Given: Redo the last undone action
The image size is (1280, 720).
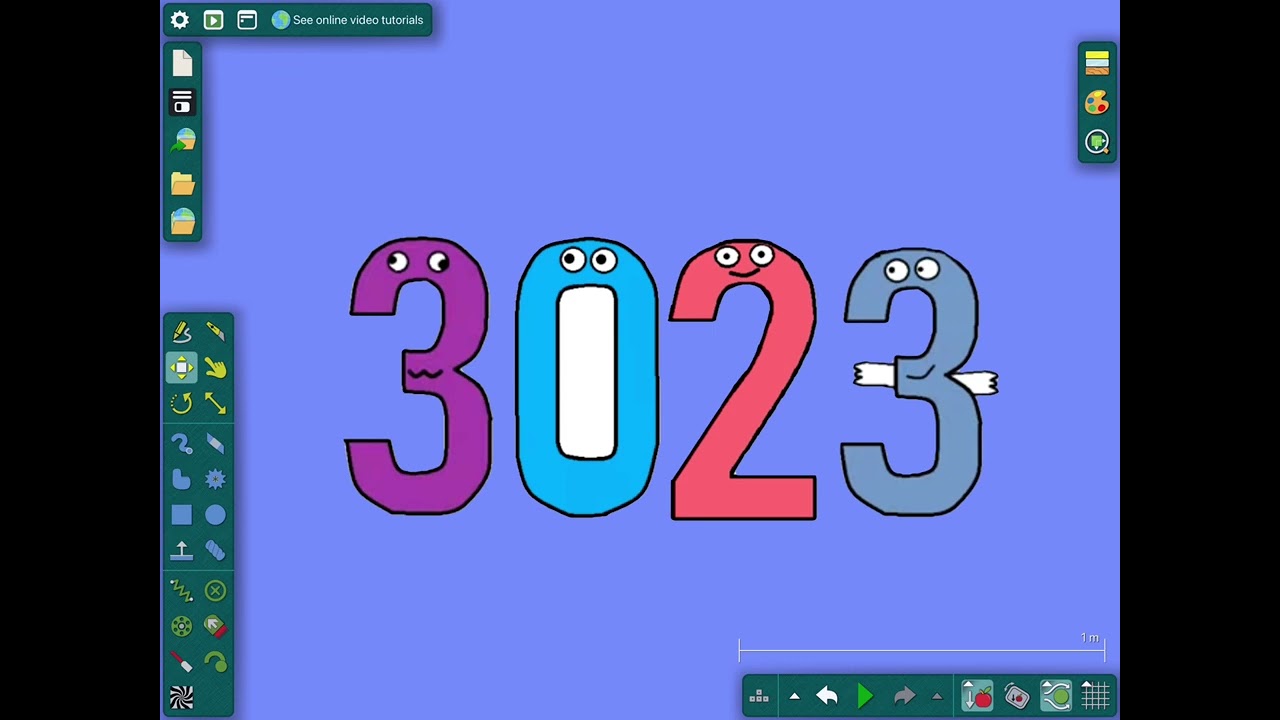Looking at the screenshot, I should [904, 696].
